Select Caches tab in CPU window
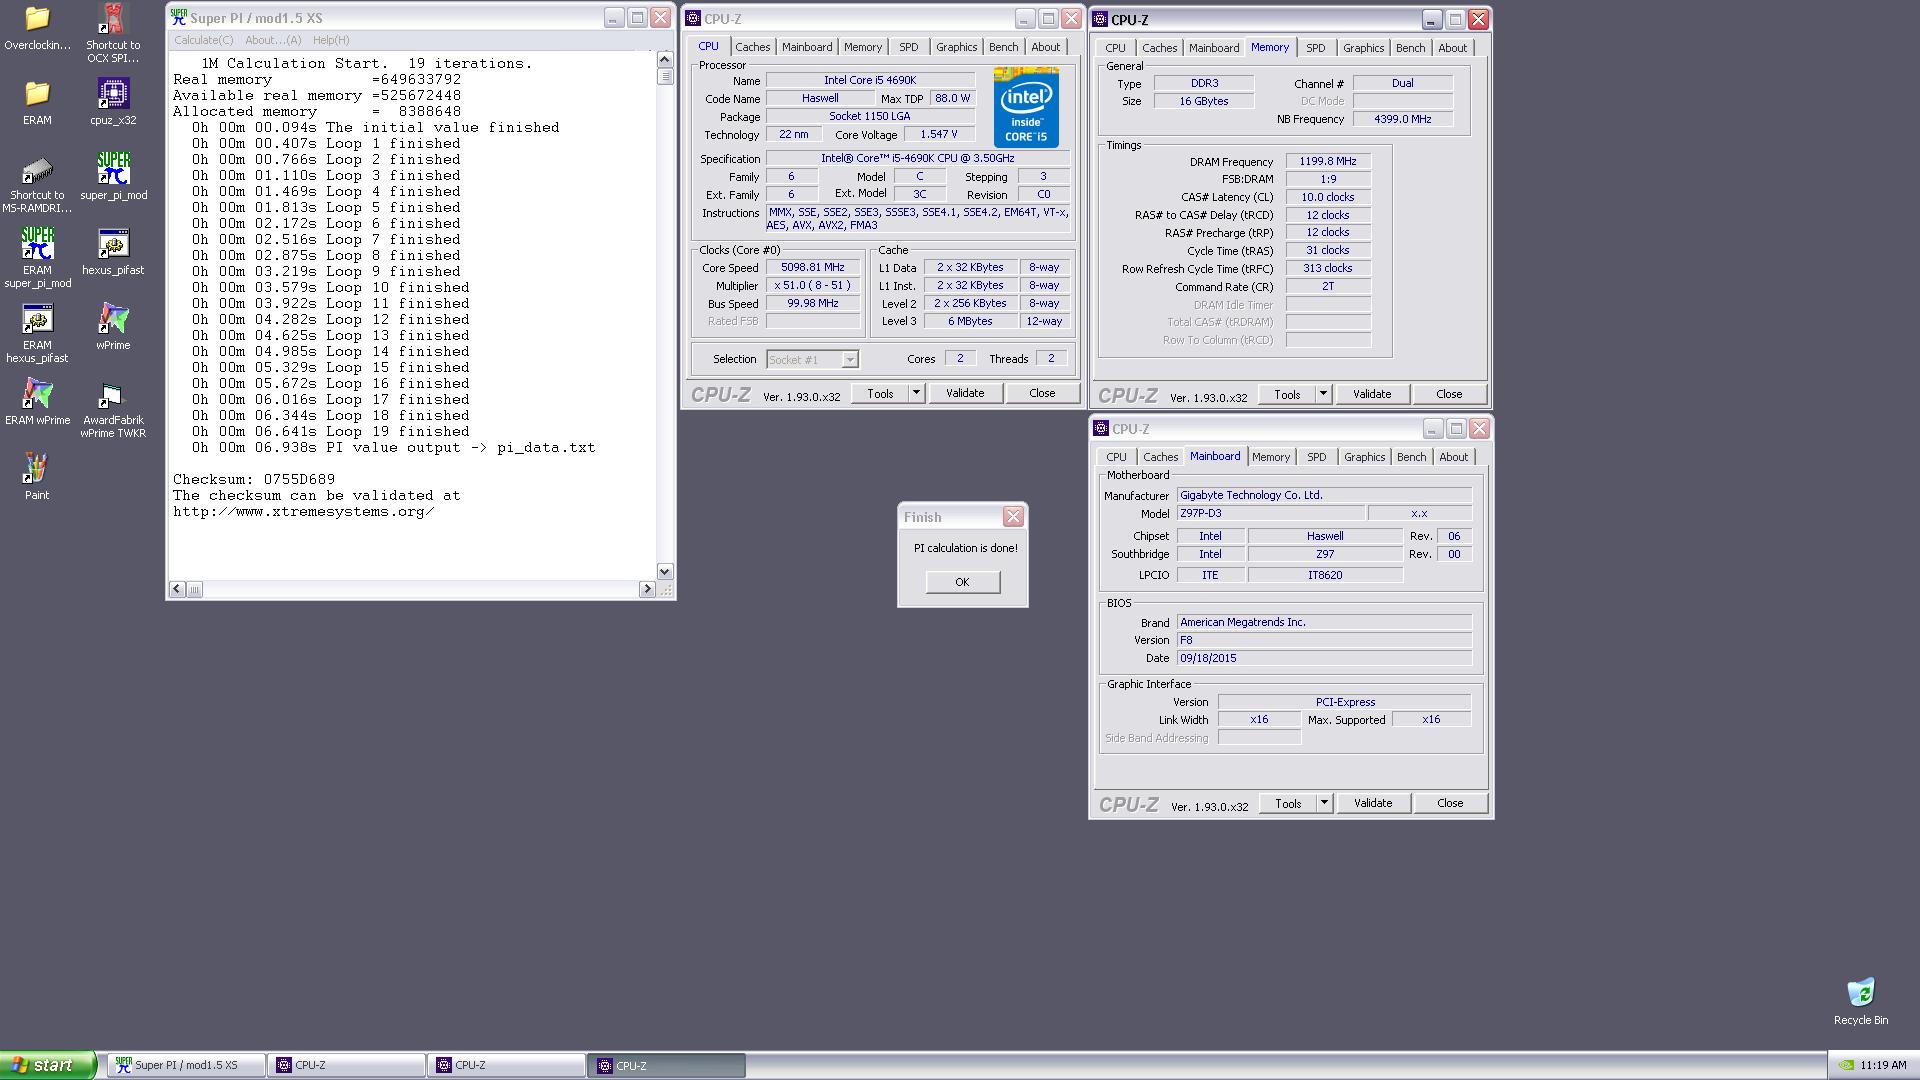The image size is (1920, 1080). pos(752,47)
